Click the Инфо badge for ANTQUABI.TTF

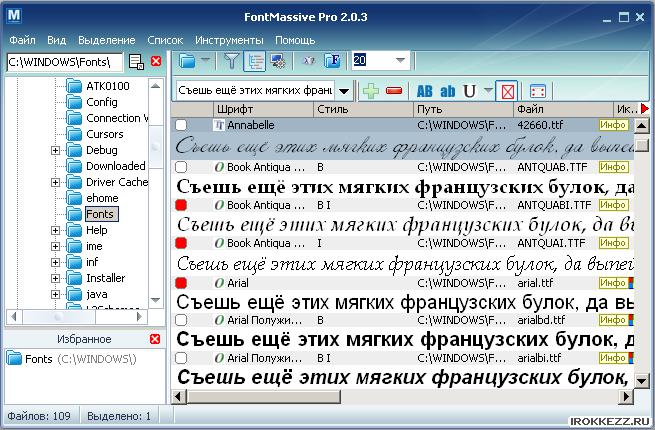(x=613, y=205)
